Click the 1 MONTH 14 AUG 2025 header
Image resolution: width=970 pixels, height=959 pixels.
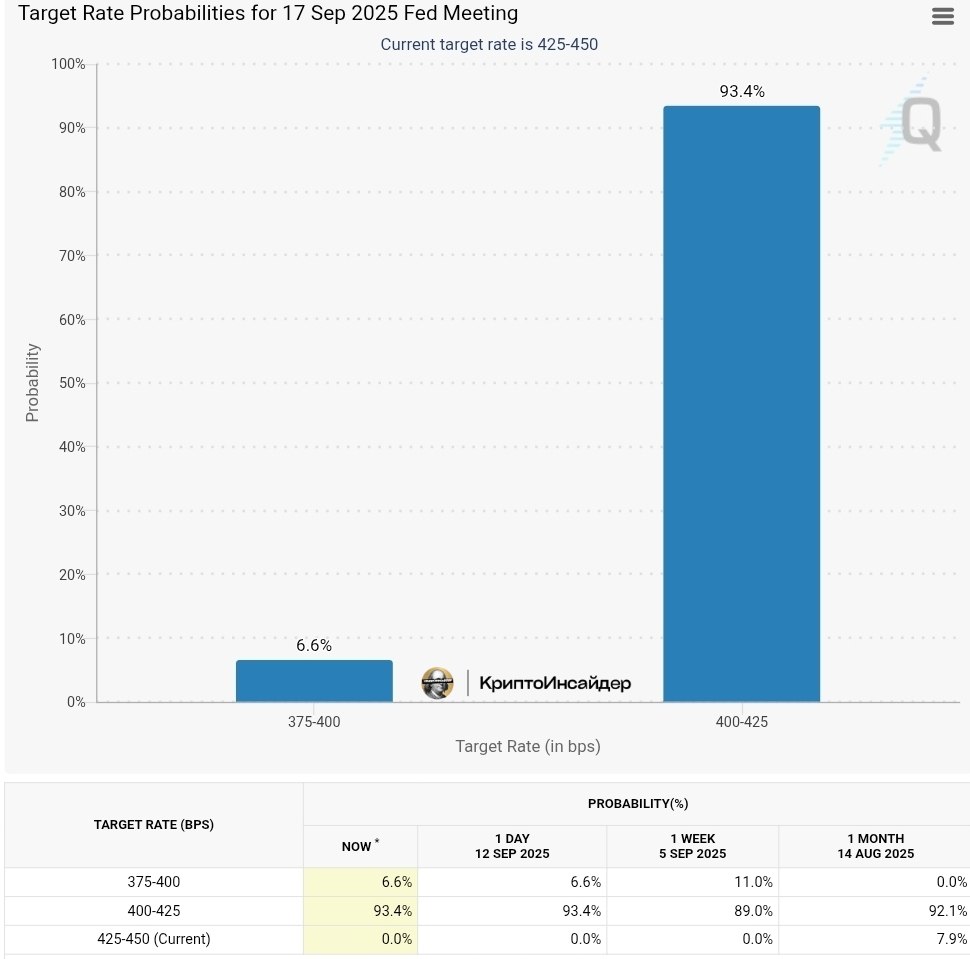pyautogui.click(x=875, y=846)
